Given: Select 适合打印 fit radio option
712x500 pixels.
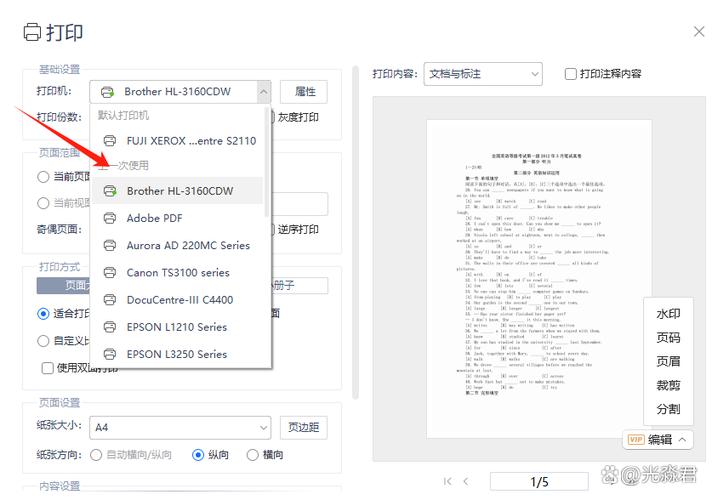Looking at the screenshot, I should pyautogui.click(x=43, y=313).
